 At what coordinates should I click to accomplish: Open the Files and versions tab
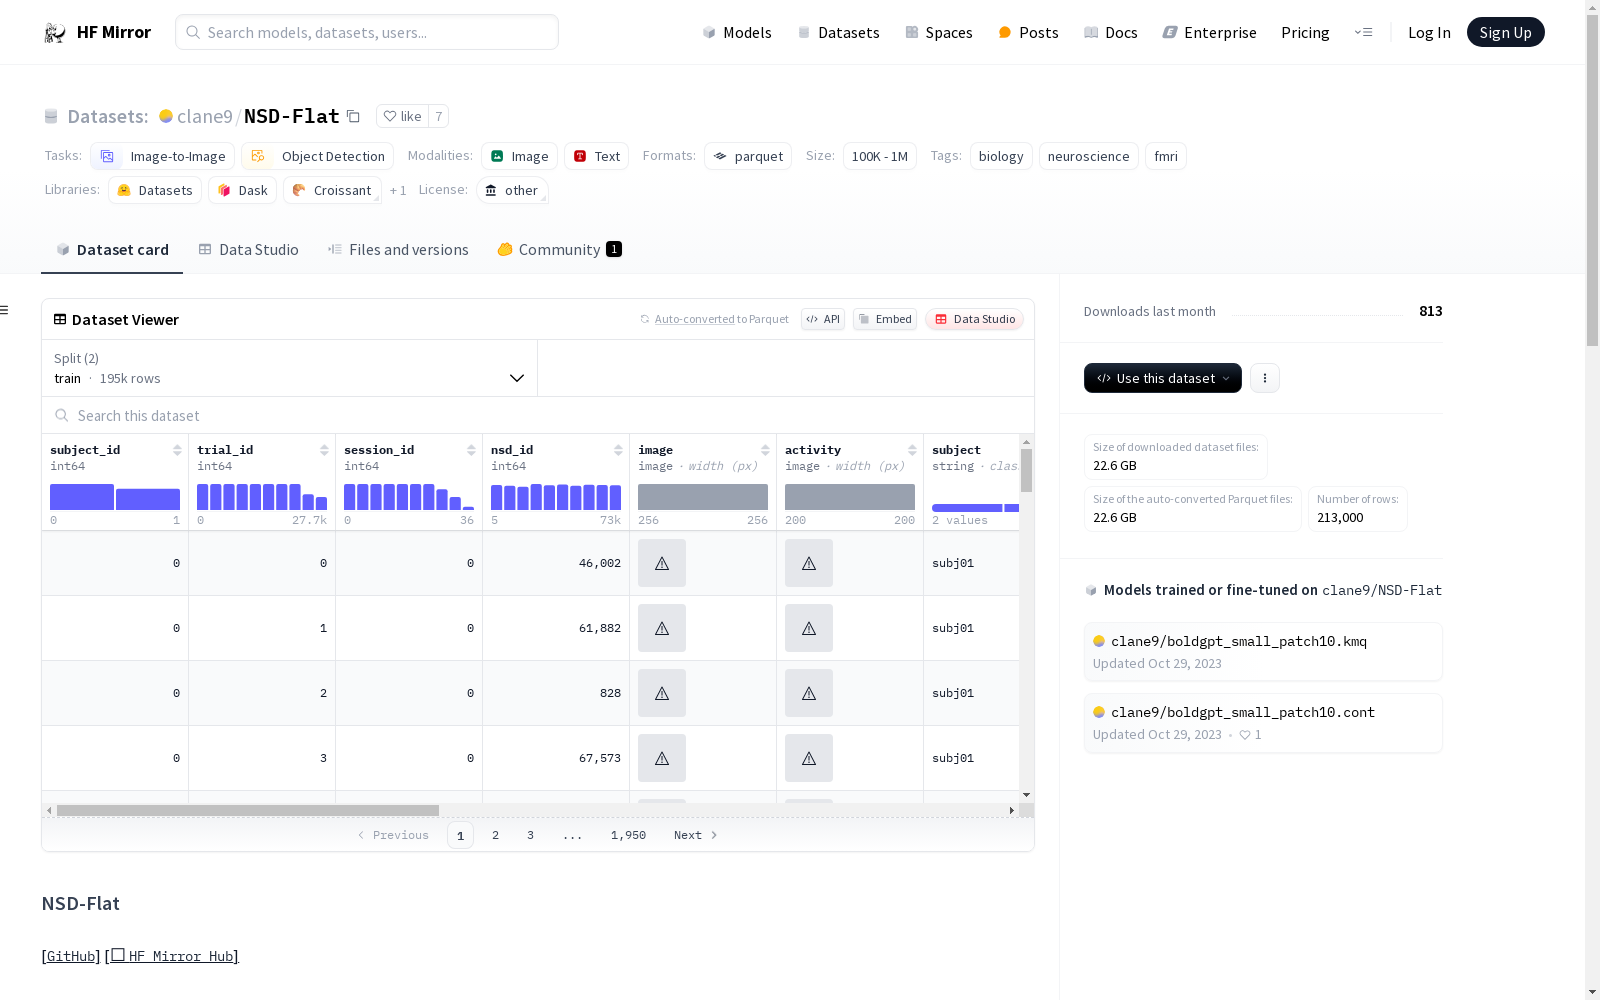(398, 250)
